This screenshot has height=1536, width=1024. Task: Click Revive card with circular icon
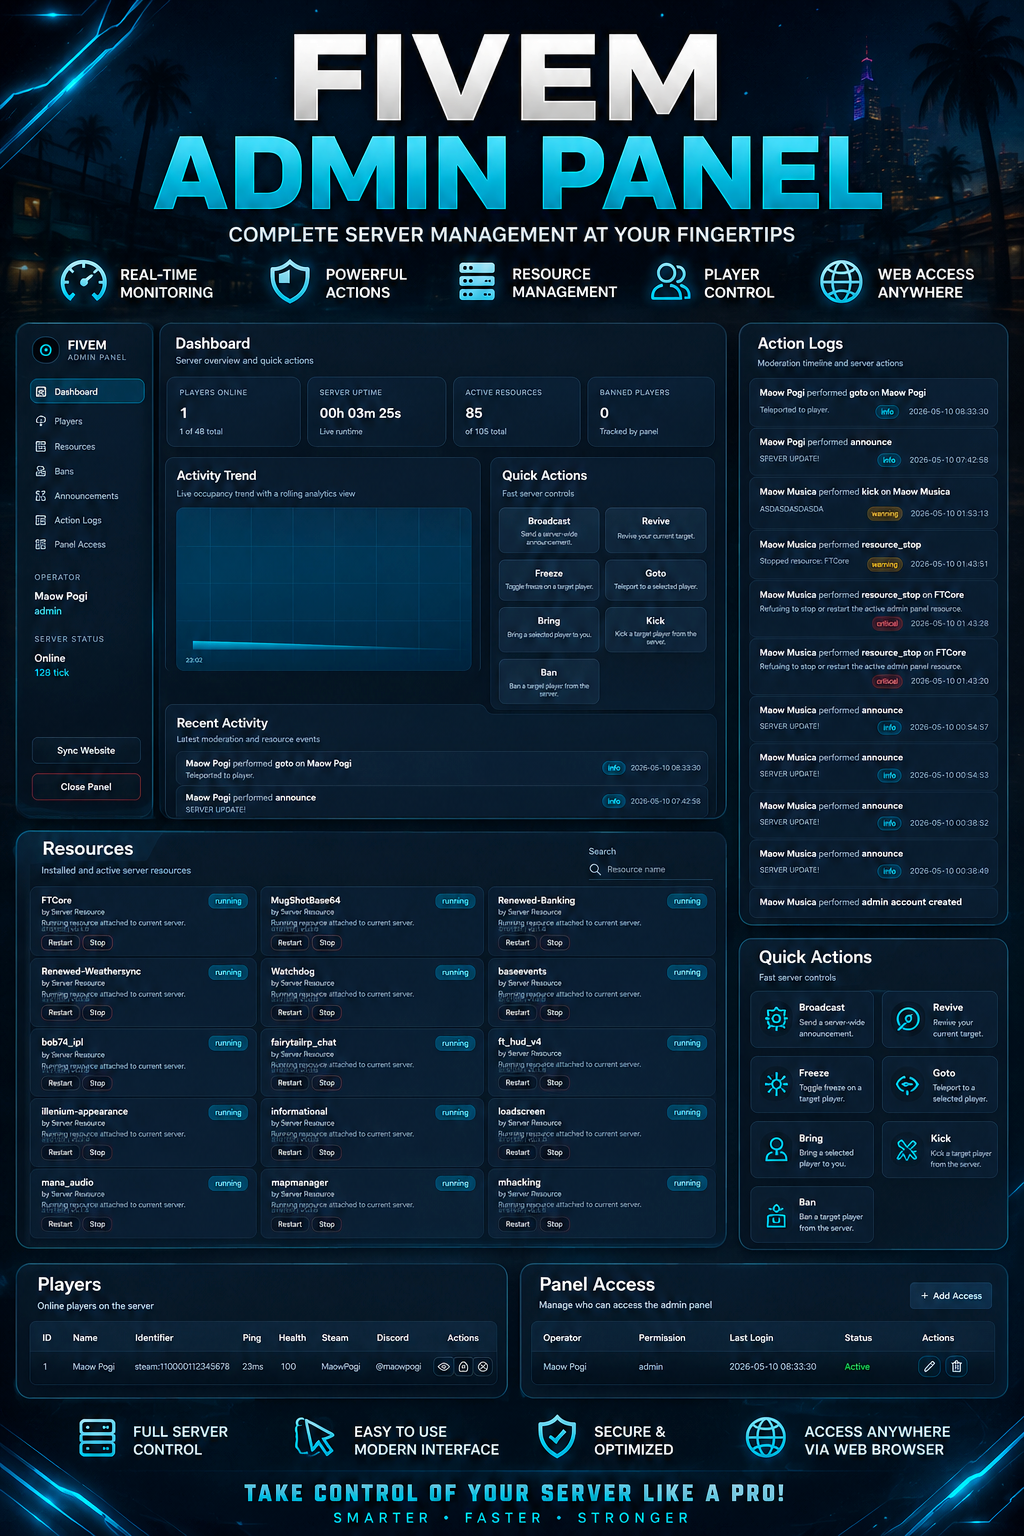click(x=940, y=1020)
